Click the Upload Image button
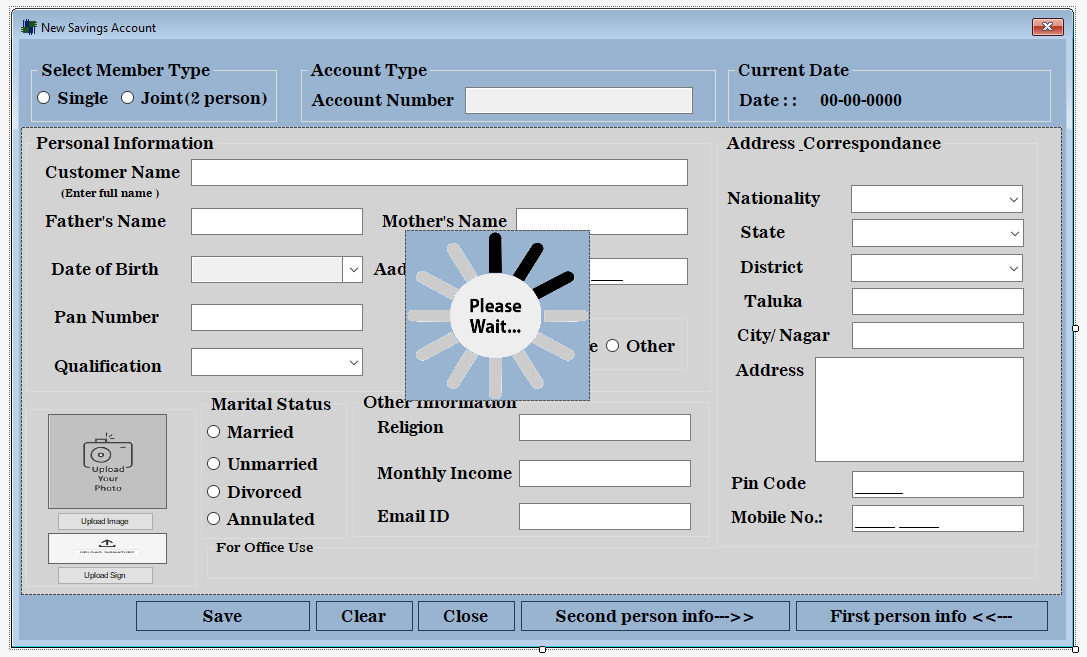This screenshot has width=1087, height=657. tap(105, 521)
